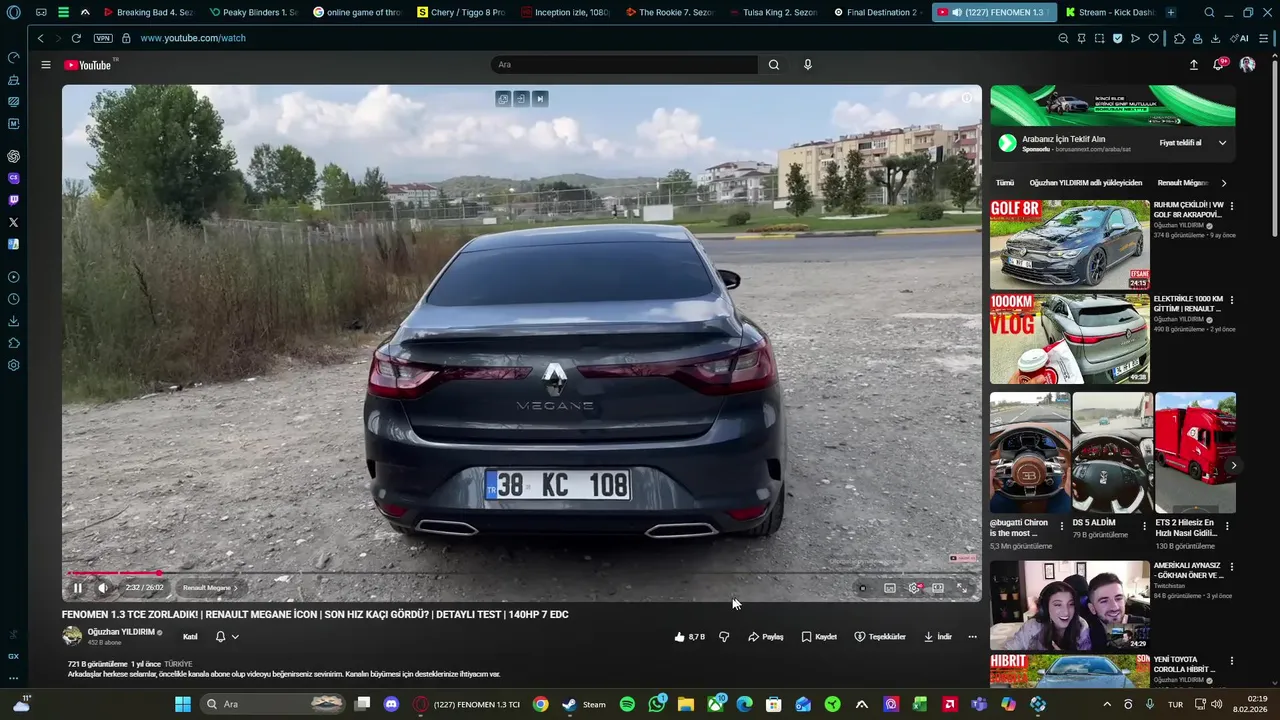The width and height of the screenshot is (1280, 720).
Task: Select Oğuzhan YILDIRIM adlı yükleyiciden chip
Action: (1085, 183)
